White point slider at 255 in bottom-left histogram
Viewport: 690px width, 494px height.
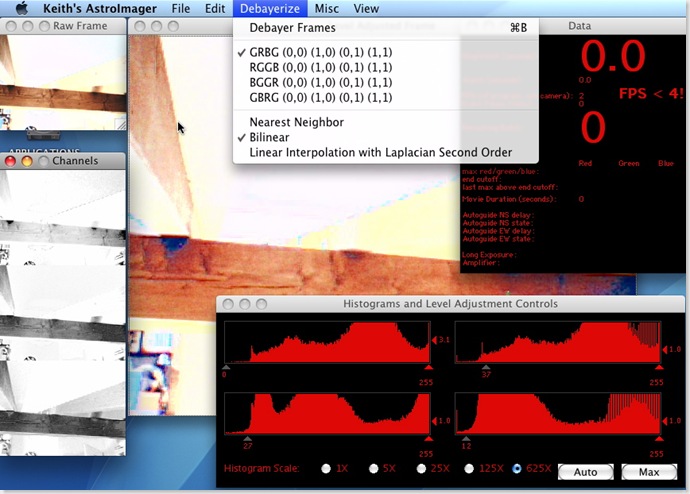[429, 439]
